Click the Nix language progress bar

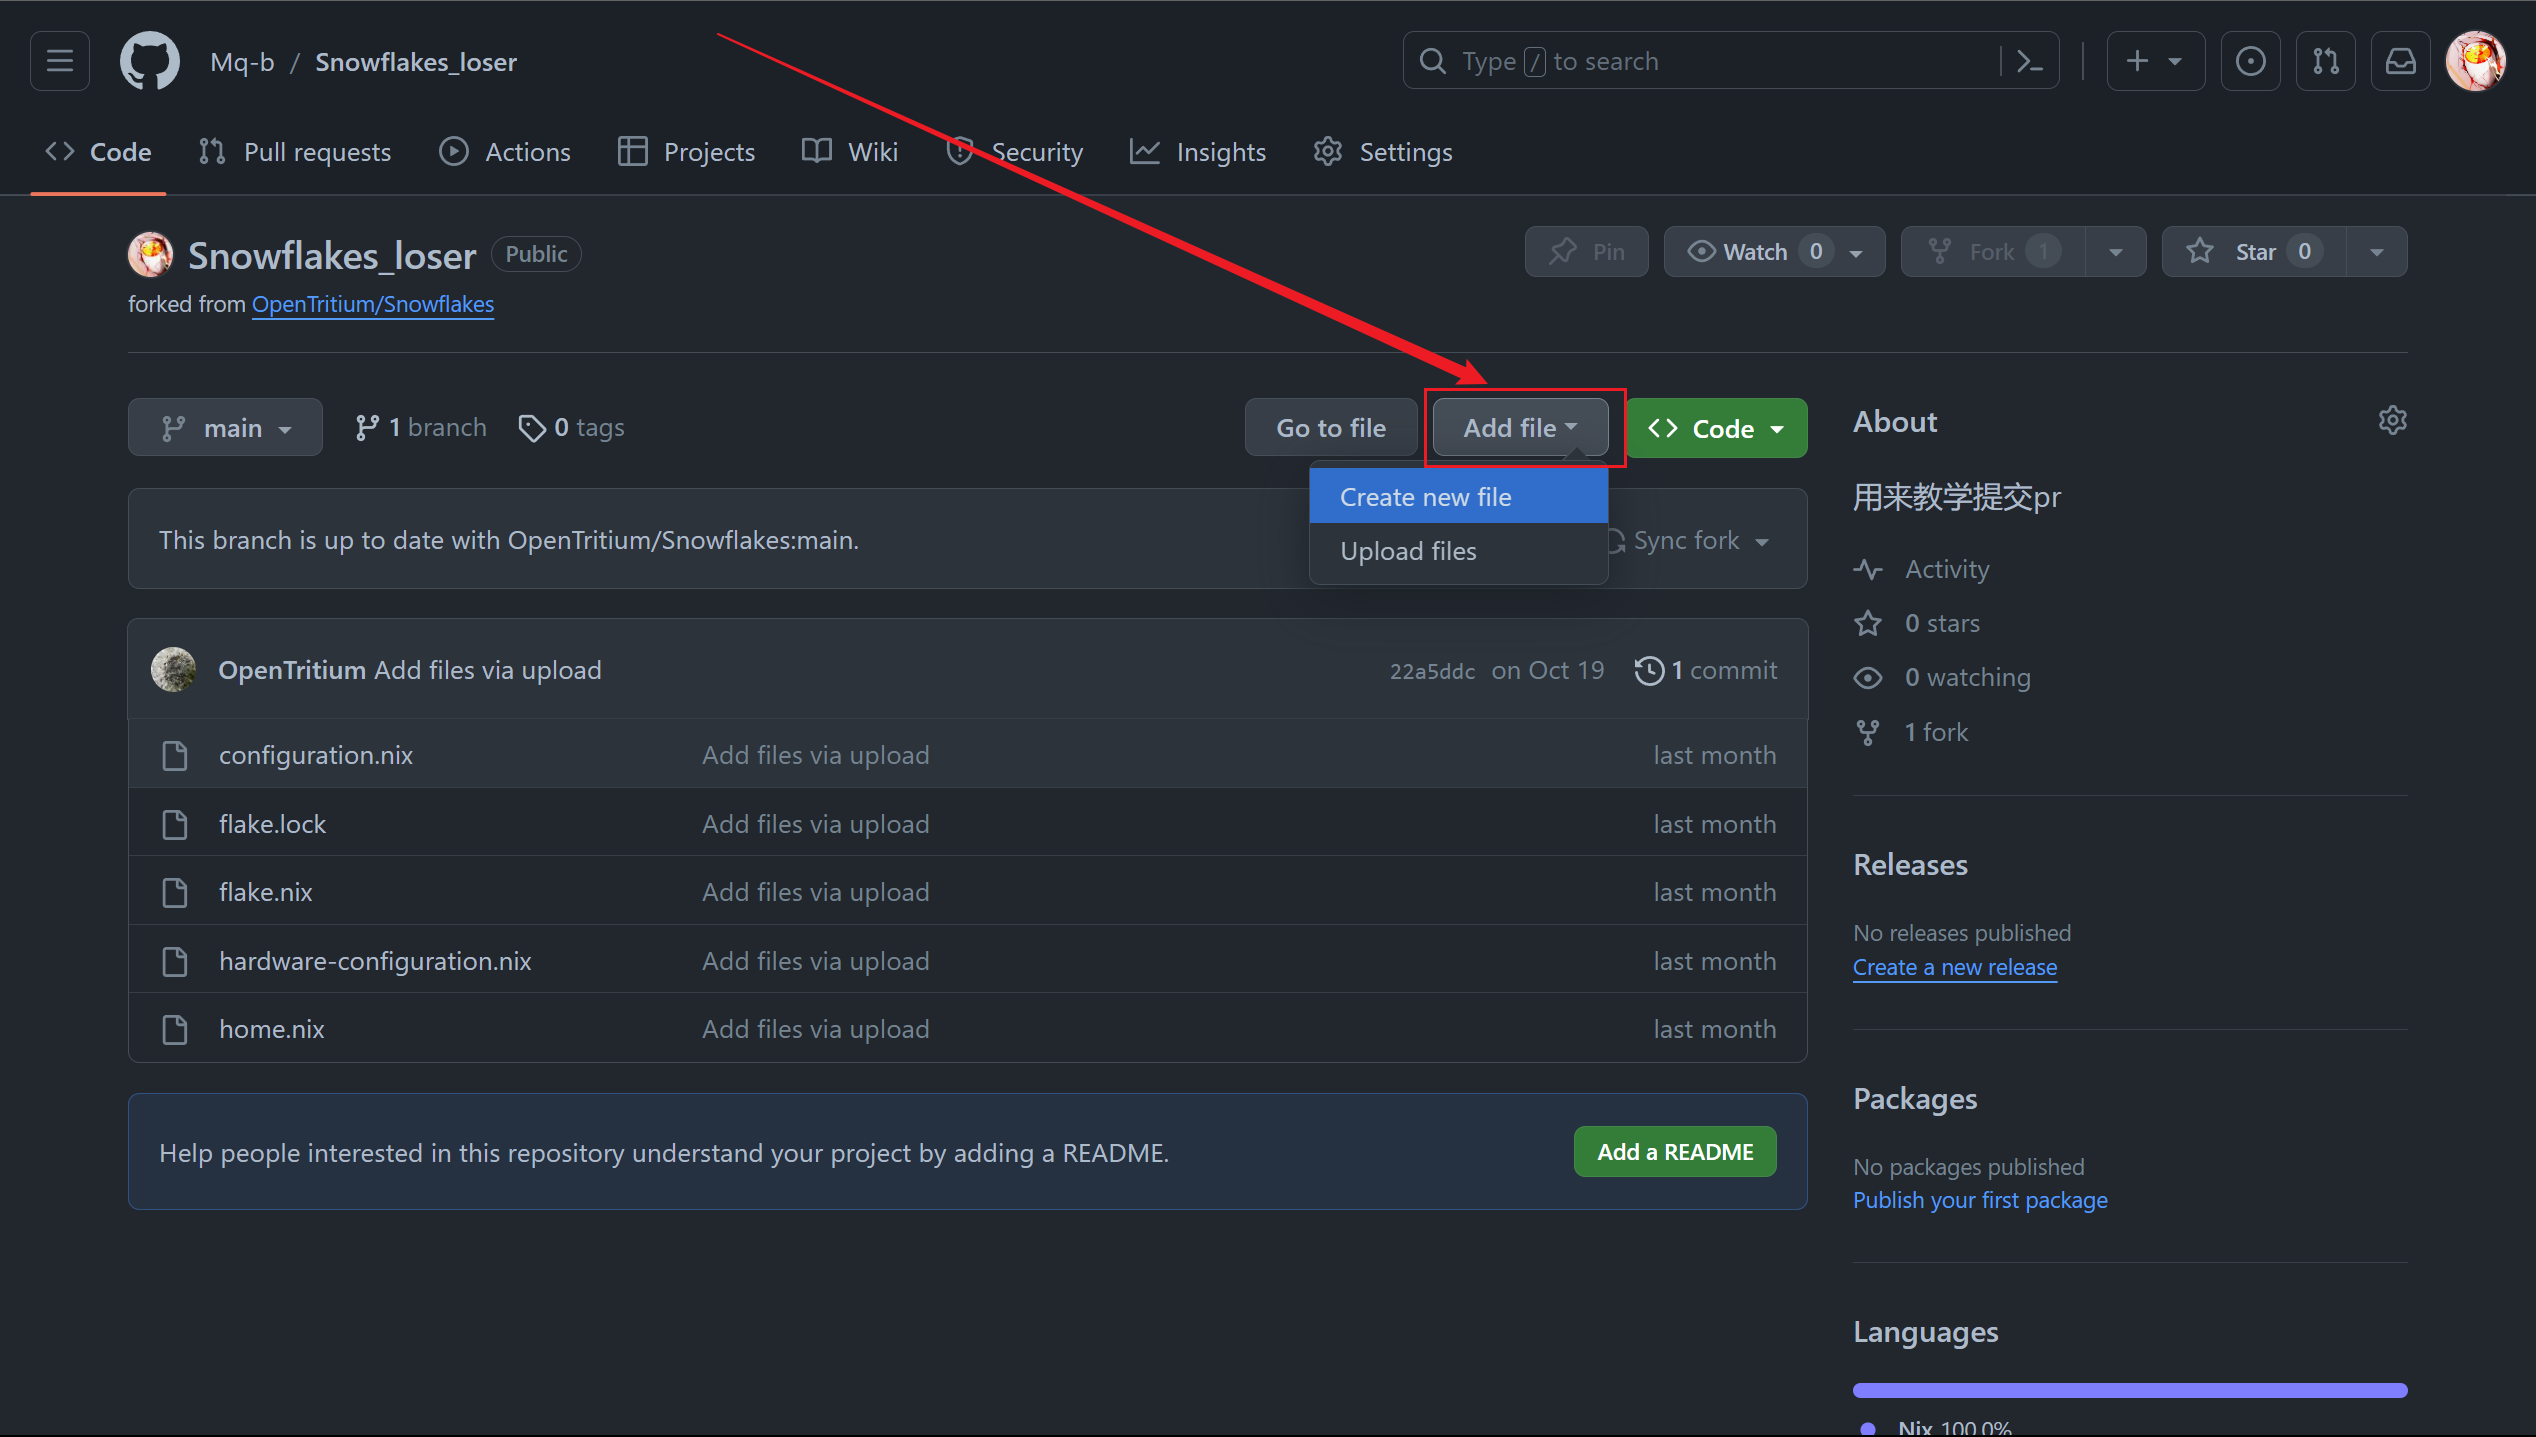2130,1390
